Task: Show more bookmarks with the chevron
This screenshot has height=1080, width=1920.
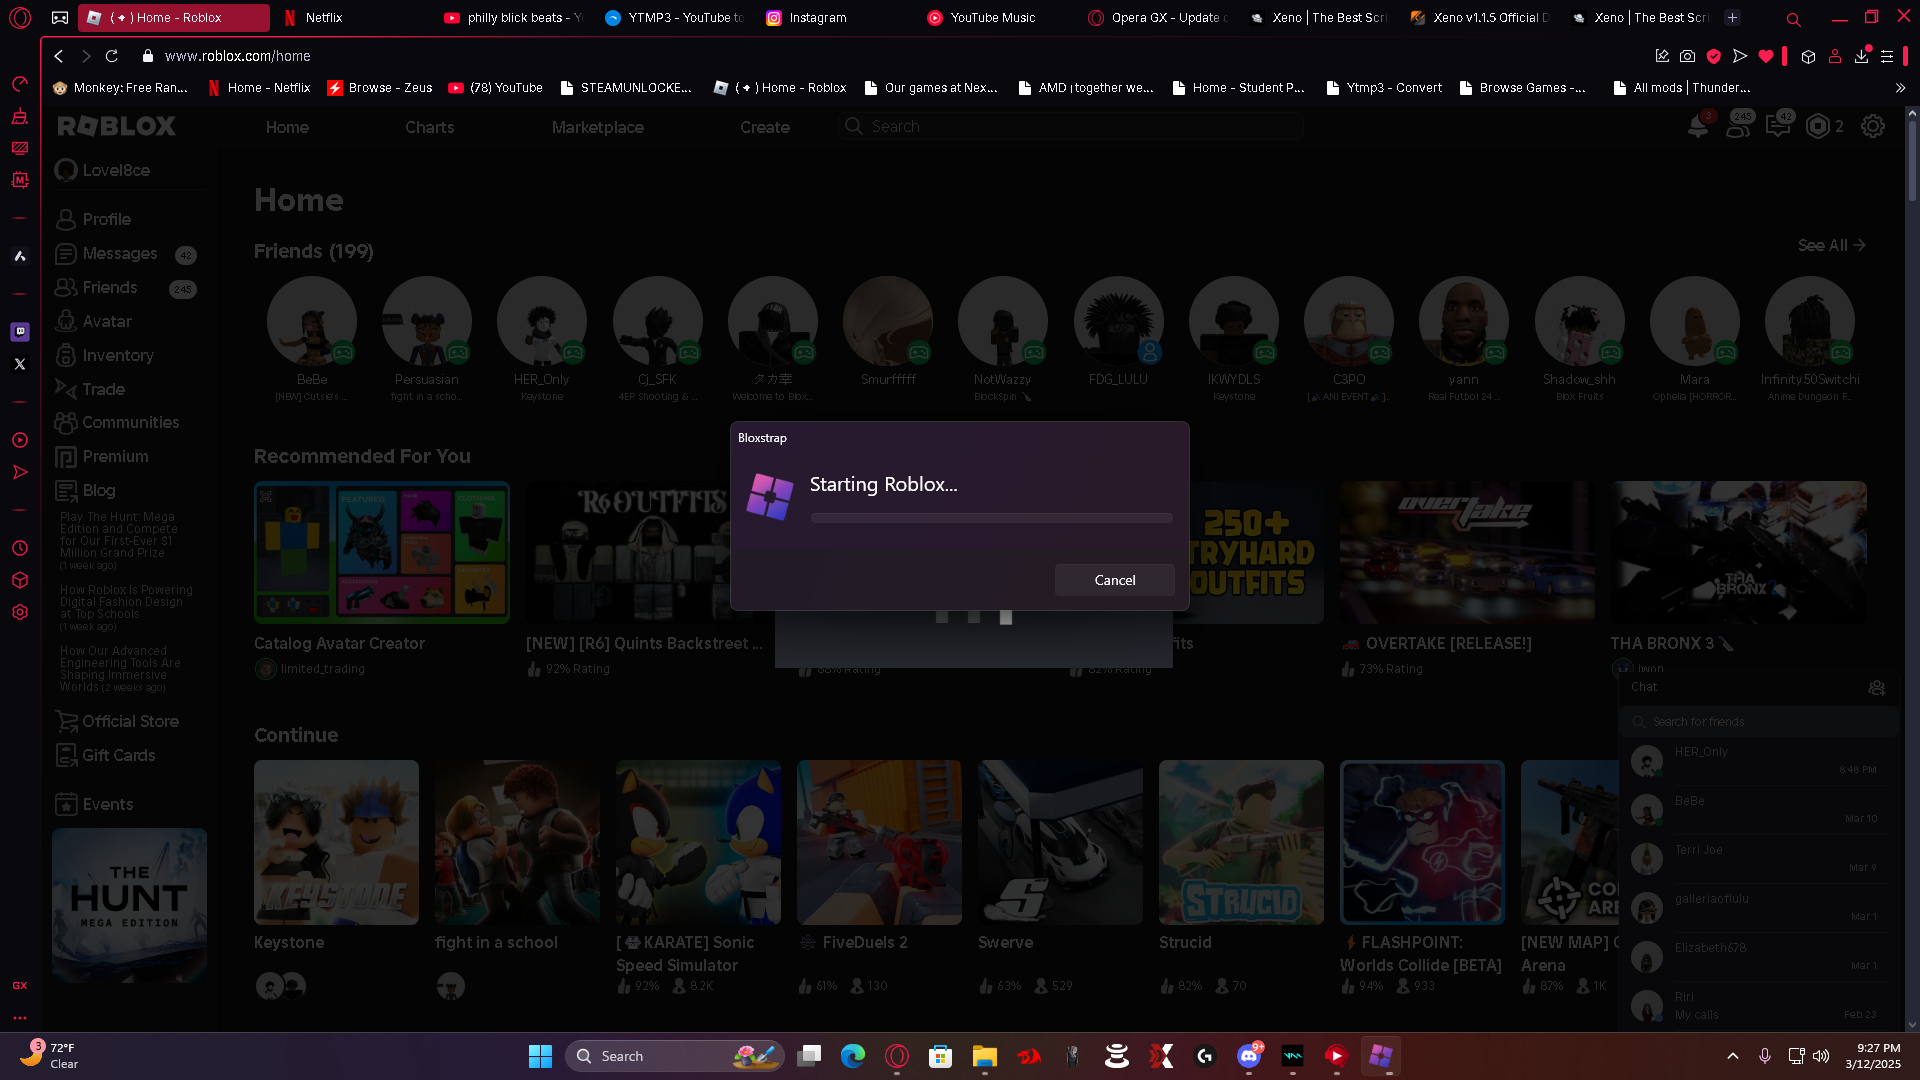Action: tap(1900, 88)
